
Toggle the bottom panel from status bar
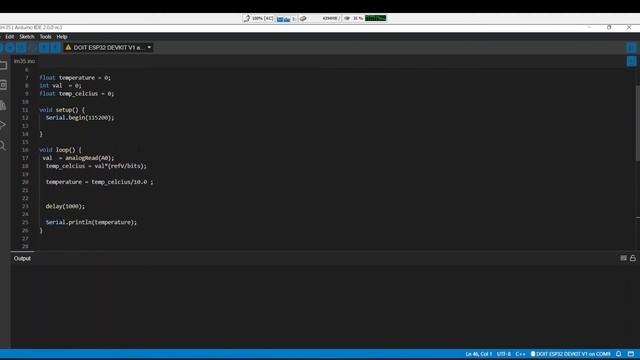point(631,354)
